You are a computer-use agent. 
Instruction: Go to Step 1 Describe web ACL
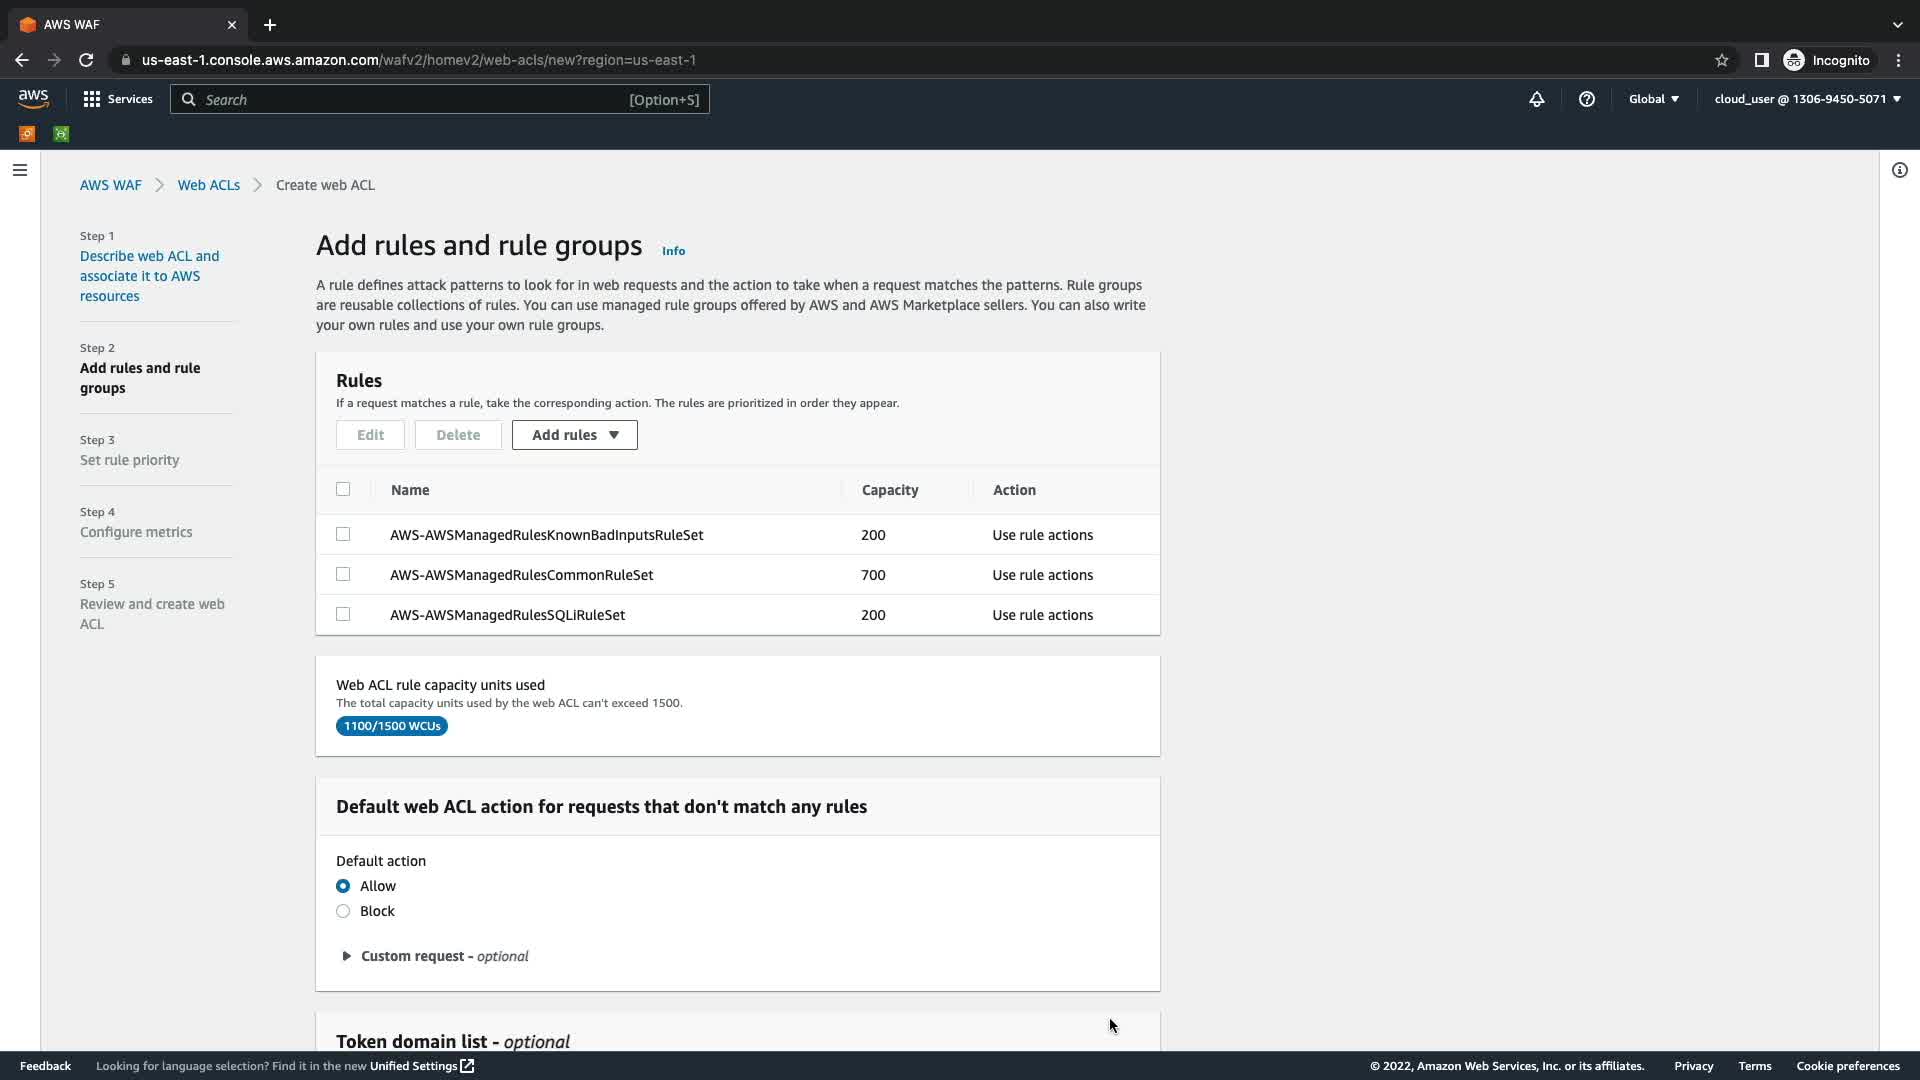pos(149,276)
